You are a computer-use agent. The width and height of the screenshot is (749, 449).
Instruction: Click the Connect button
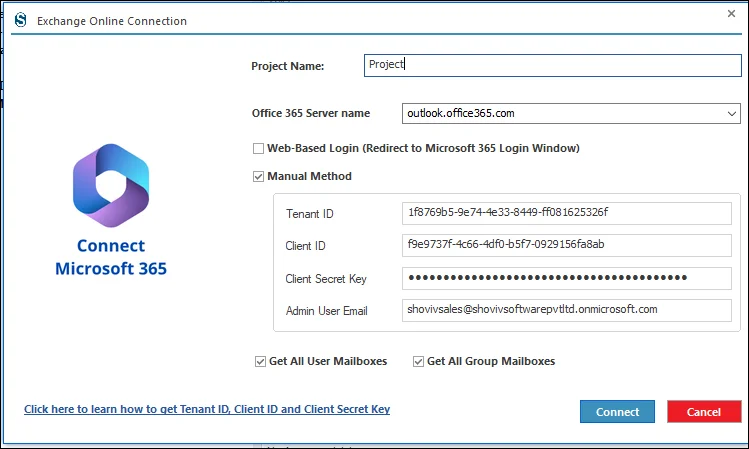coord(617,412)
